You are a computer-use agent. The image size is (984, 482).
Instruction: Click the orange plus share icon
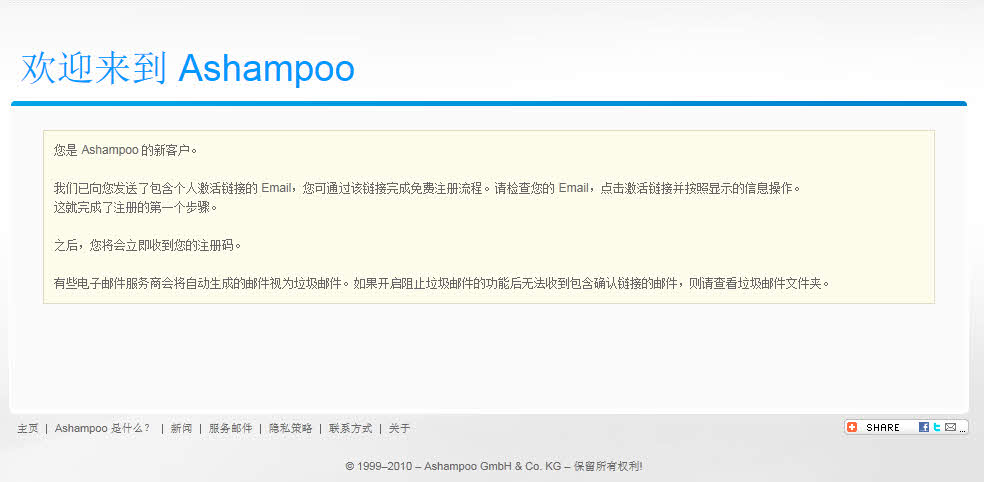coord(852,427)
